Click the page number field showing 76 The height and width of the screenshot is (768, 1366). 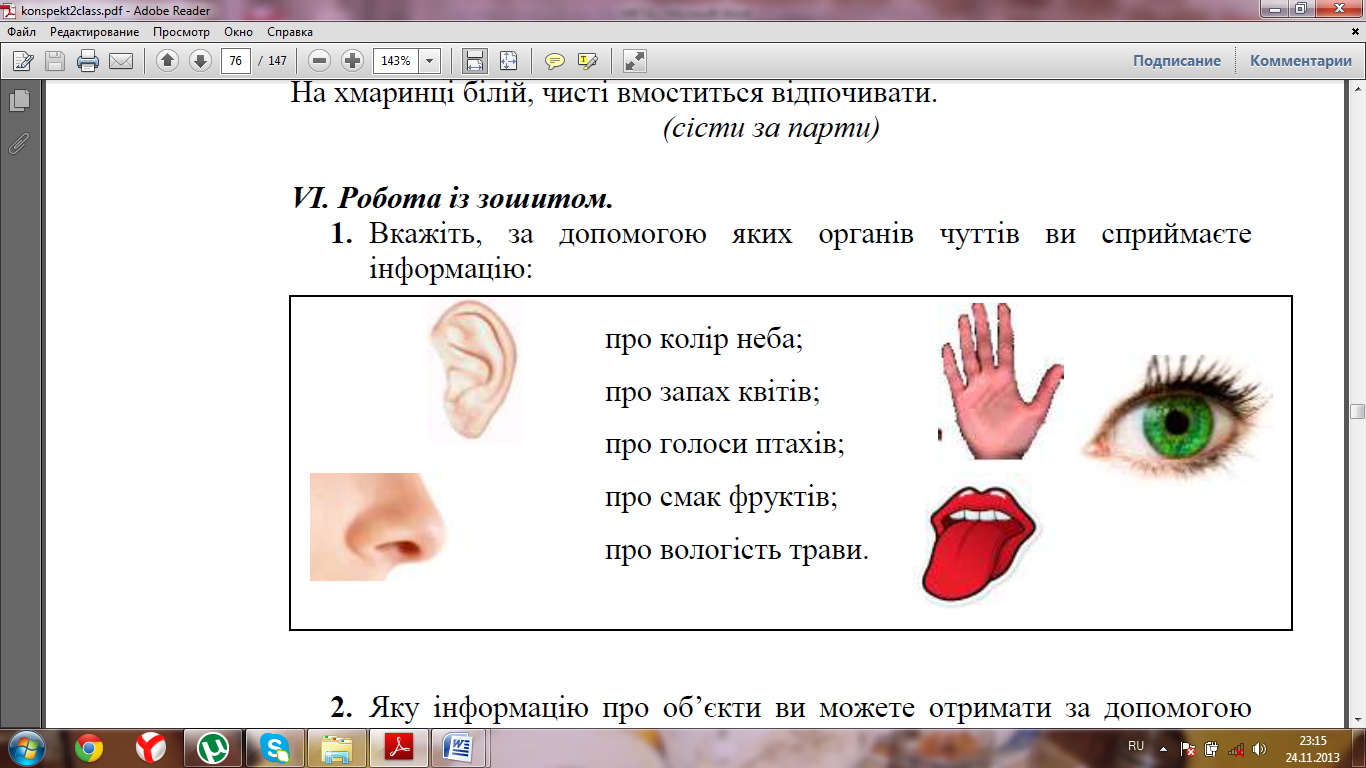[x=236, y=61]
